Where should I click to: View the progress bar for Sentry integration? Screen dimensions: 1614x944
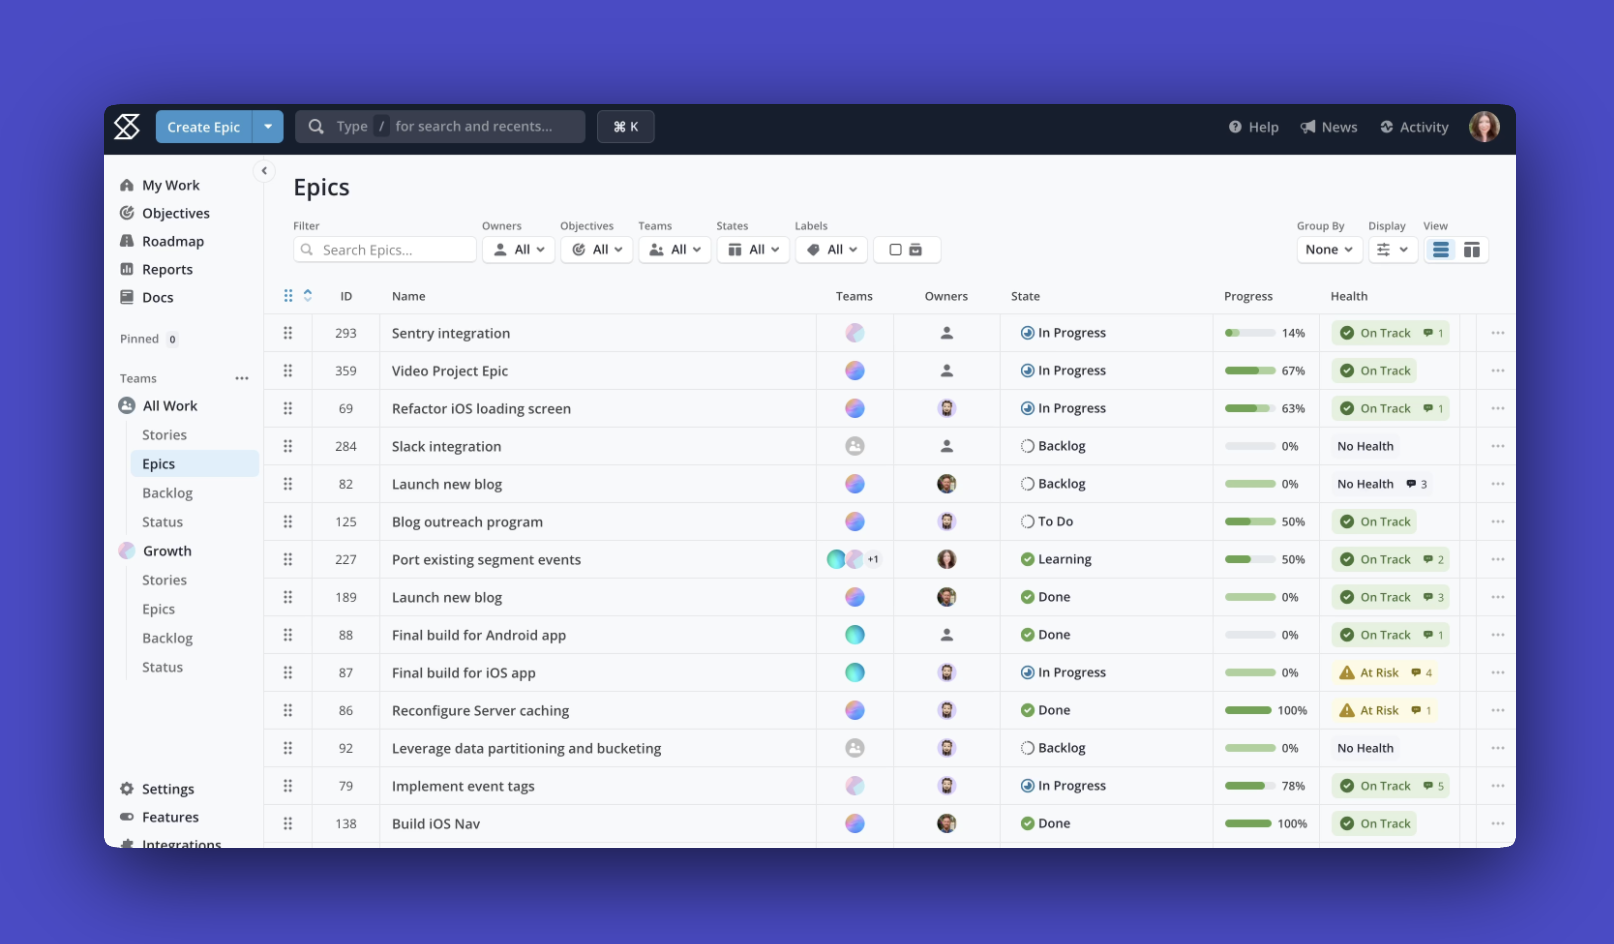pos(1248,332)
